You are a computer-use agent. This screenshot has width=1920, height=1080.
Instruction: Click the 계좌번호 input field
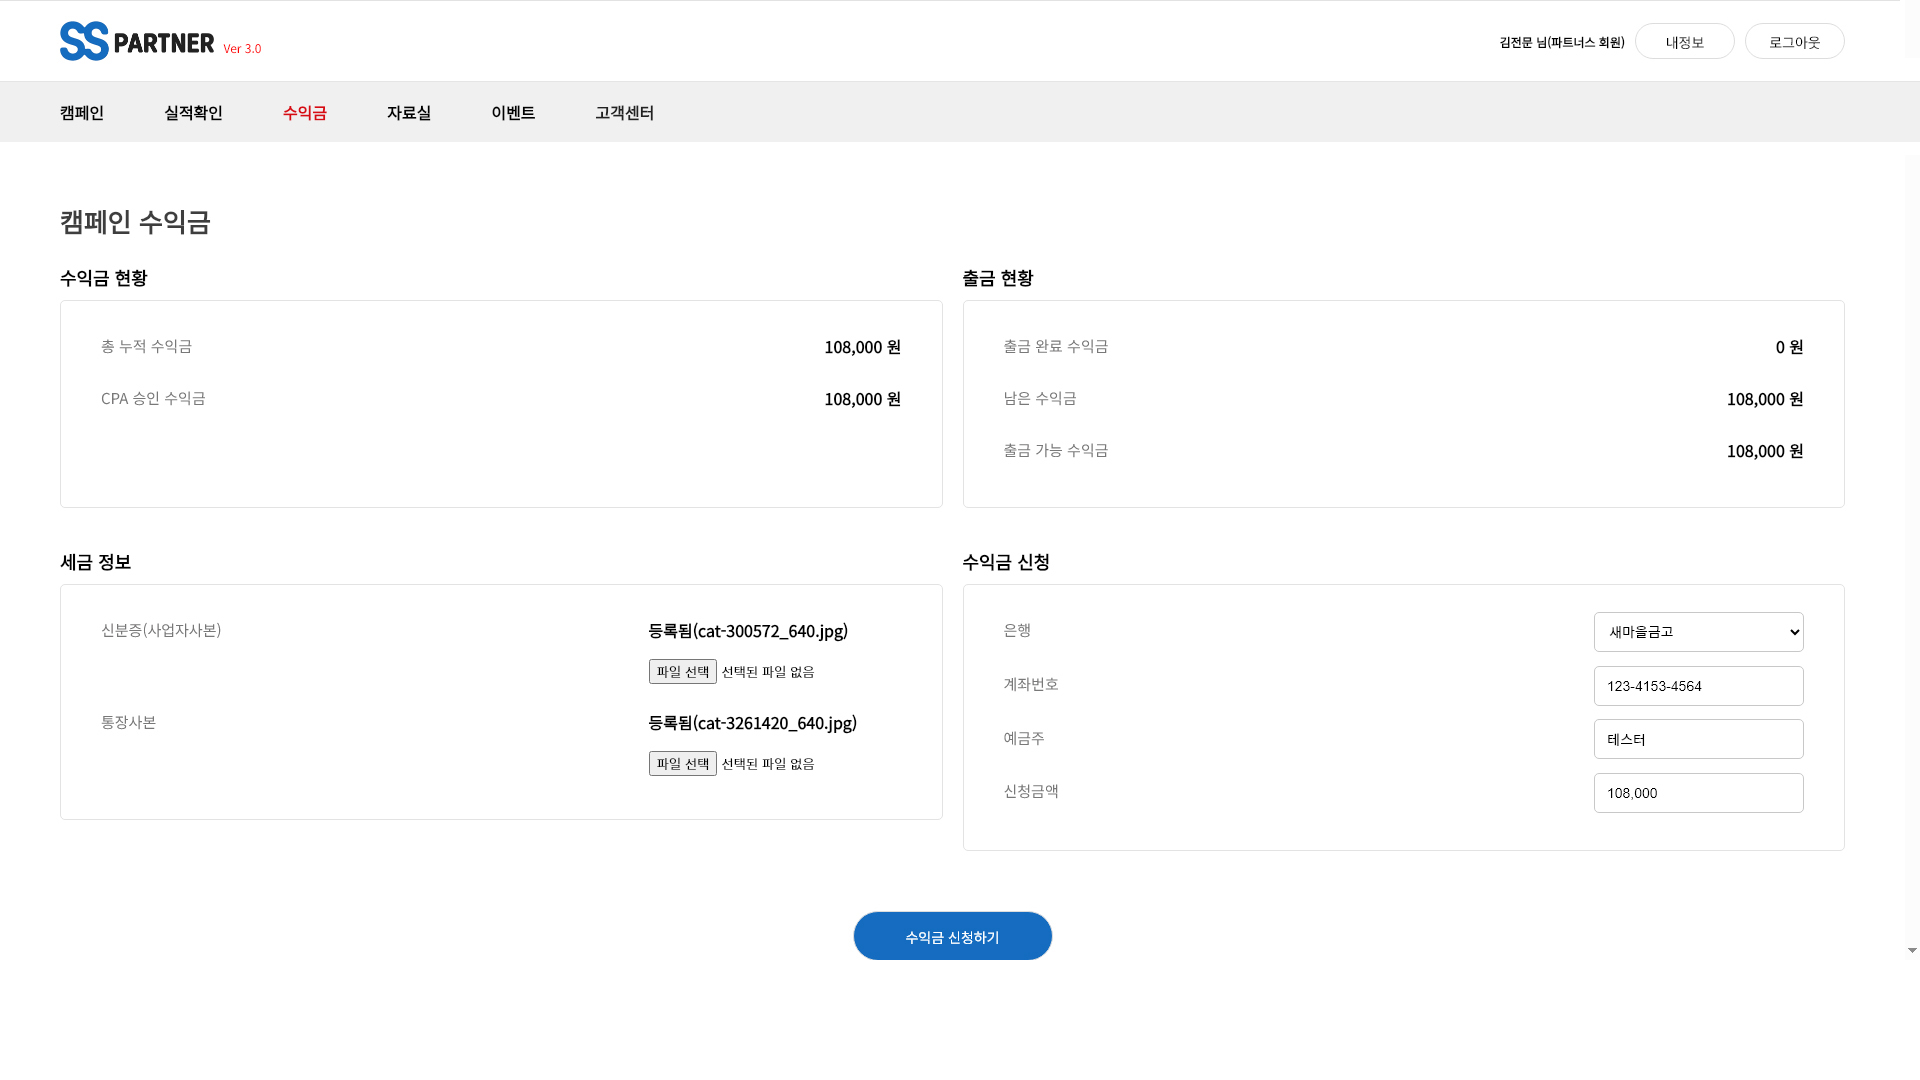click(x=1698, y=686)
